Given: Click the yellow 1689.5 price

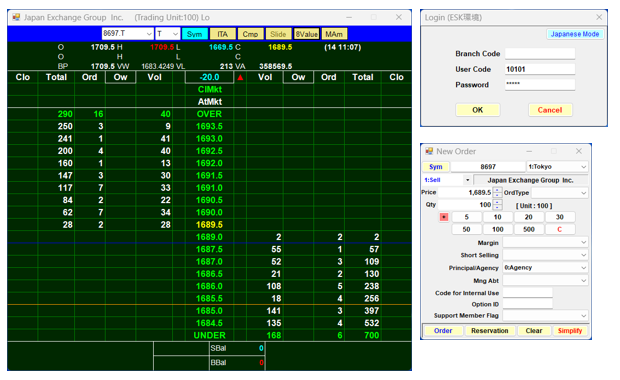Looking at the screenshot, I should click(210, 225).
